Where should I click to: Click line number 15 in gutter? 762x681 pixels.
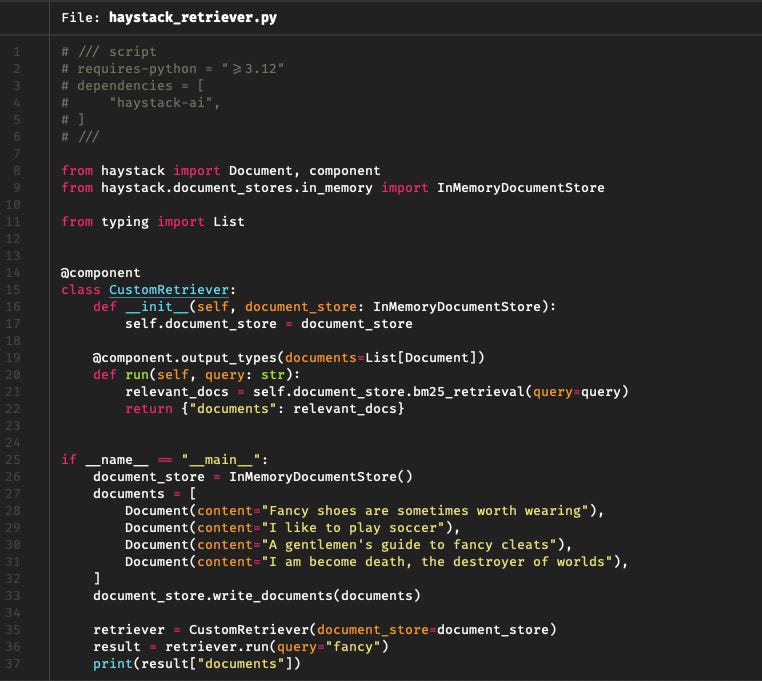[13, 290]
